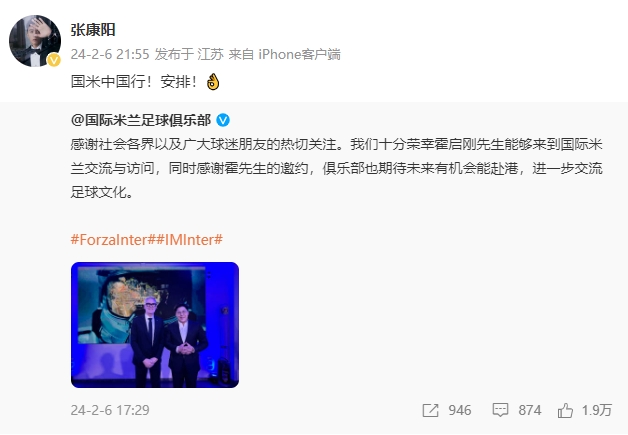This screenshot has width=628, height=435.
Task: Open the reposted text about 霍启刚先生
Action: pos(336,168)
